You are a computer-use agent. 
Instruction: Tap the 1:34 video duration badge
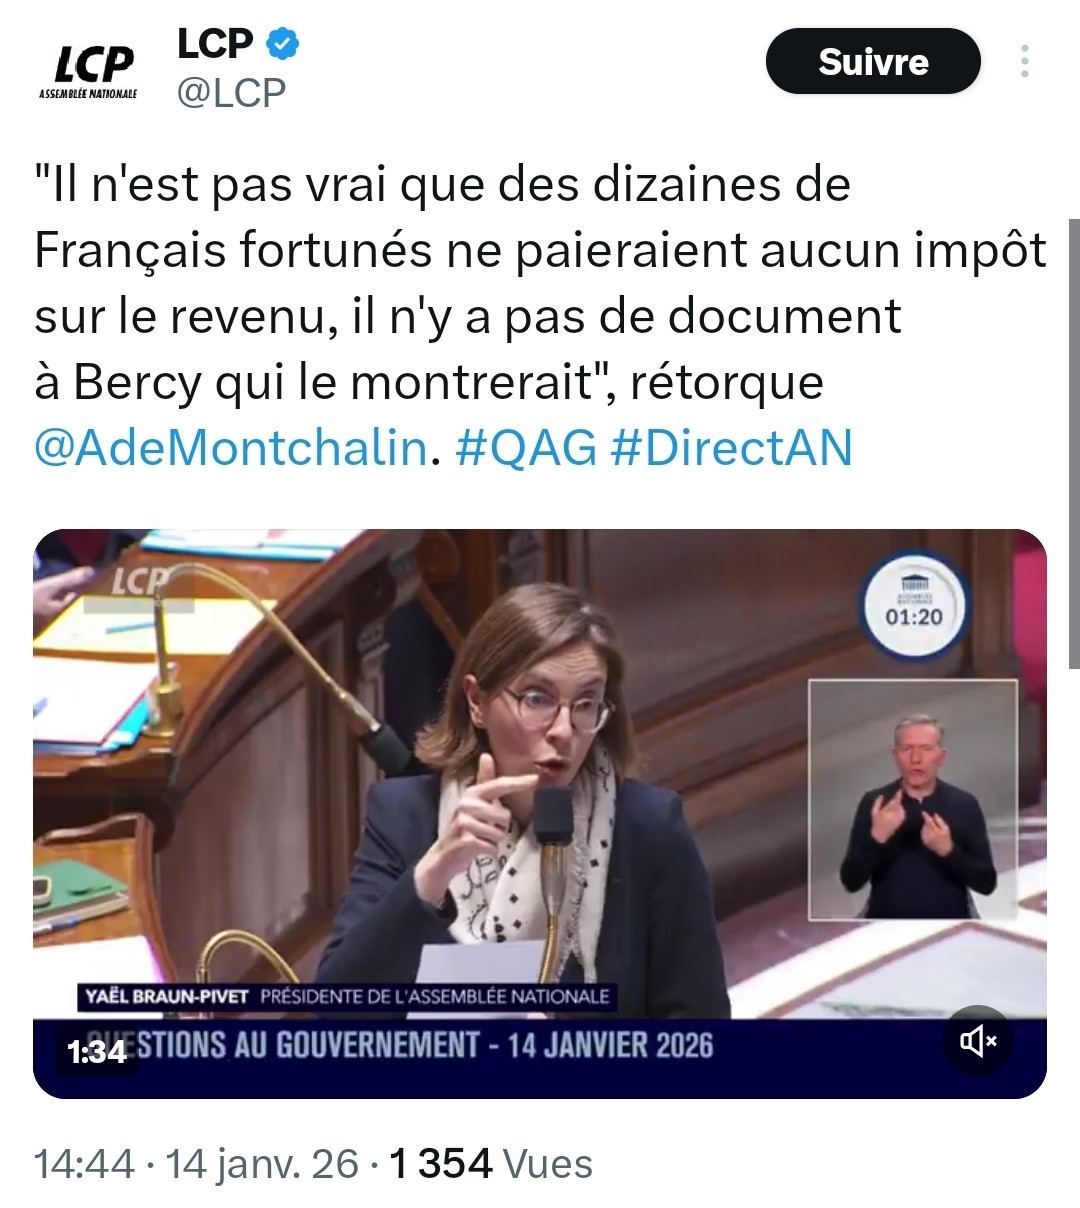coord(97,1051)
